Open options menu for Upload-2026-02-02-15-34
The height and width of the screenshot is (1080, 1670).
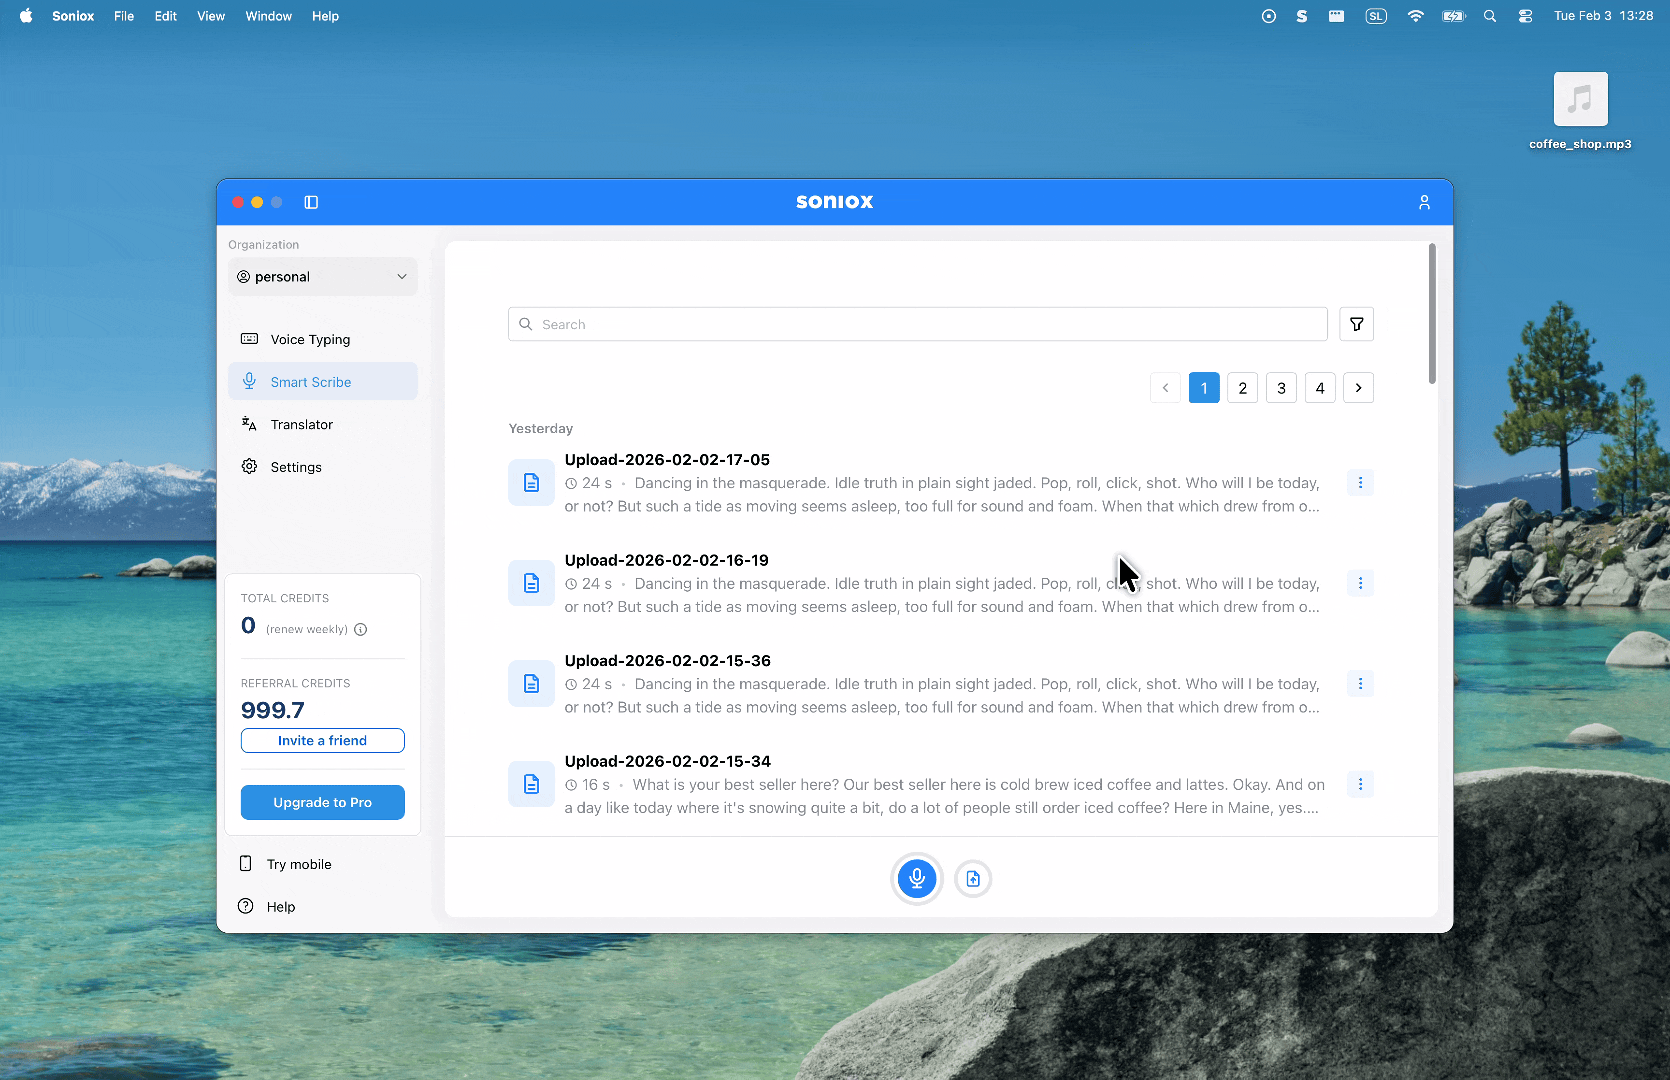(1360, 784)
